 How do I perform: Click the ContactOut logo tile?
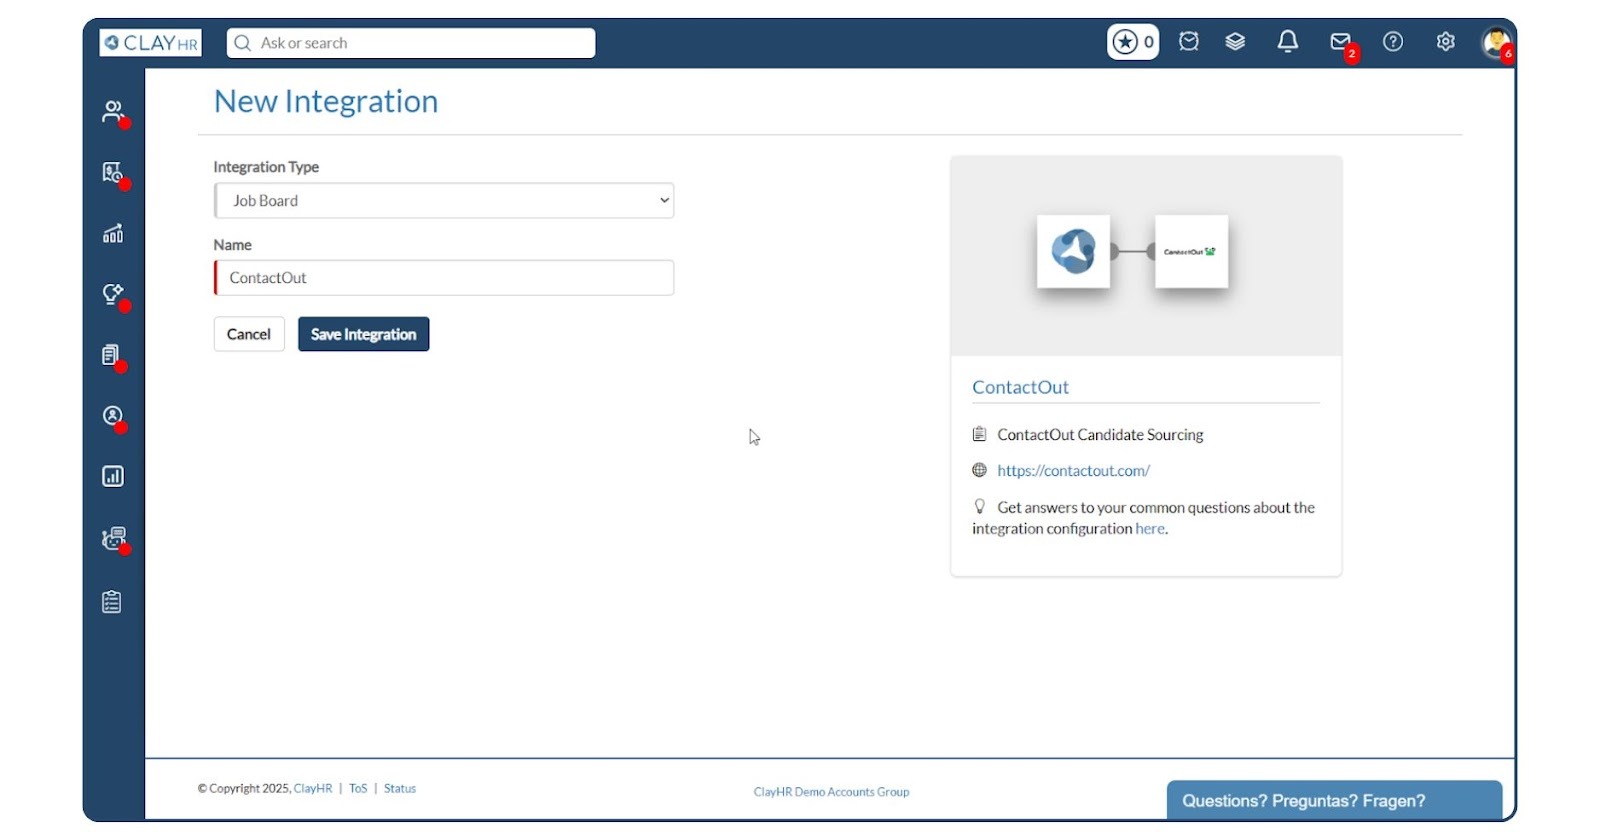(x=1191, y=251)
